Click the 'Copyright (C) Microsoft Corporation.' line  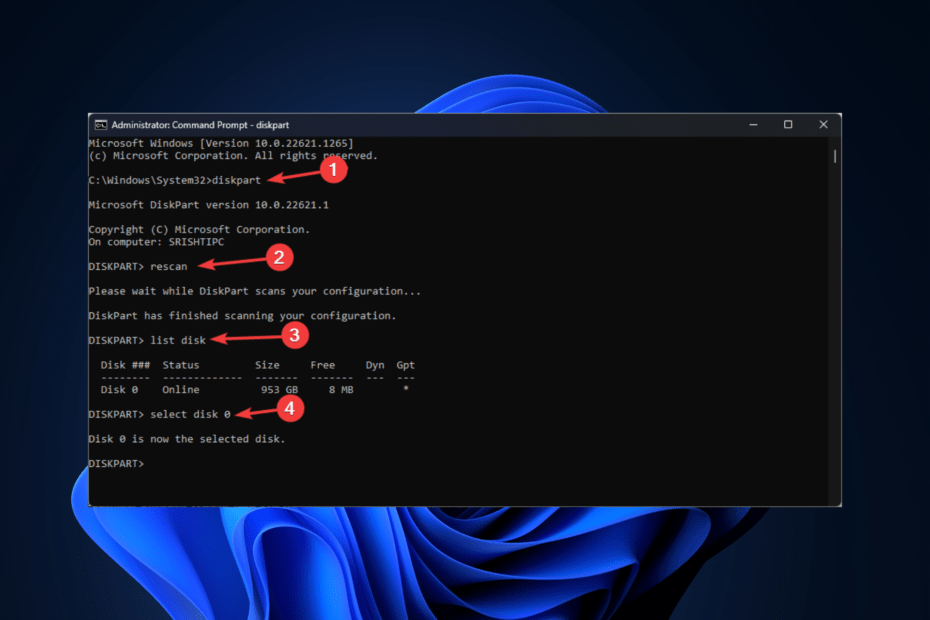pos(199,230)
